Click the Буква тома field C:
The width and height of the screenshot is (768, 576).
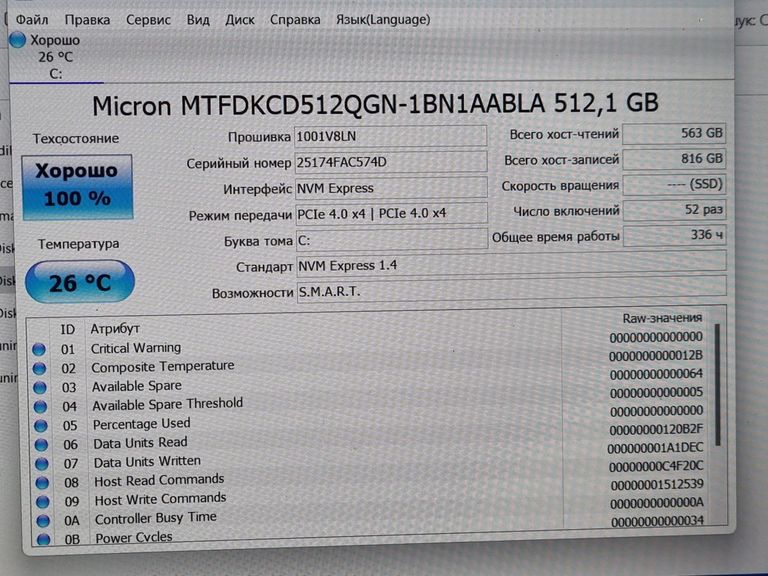392,240
